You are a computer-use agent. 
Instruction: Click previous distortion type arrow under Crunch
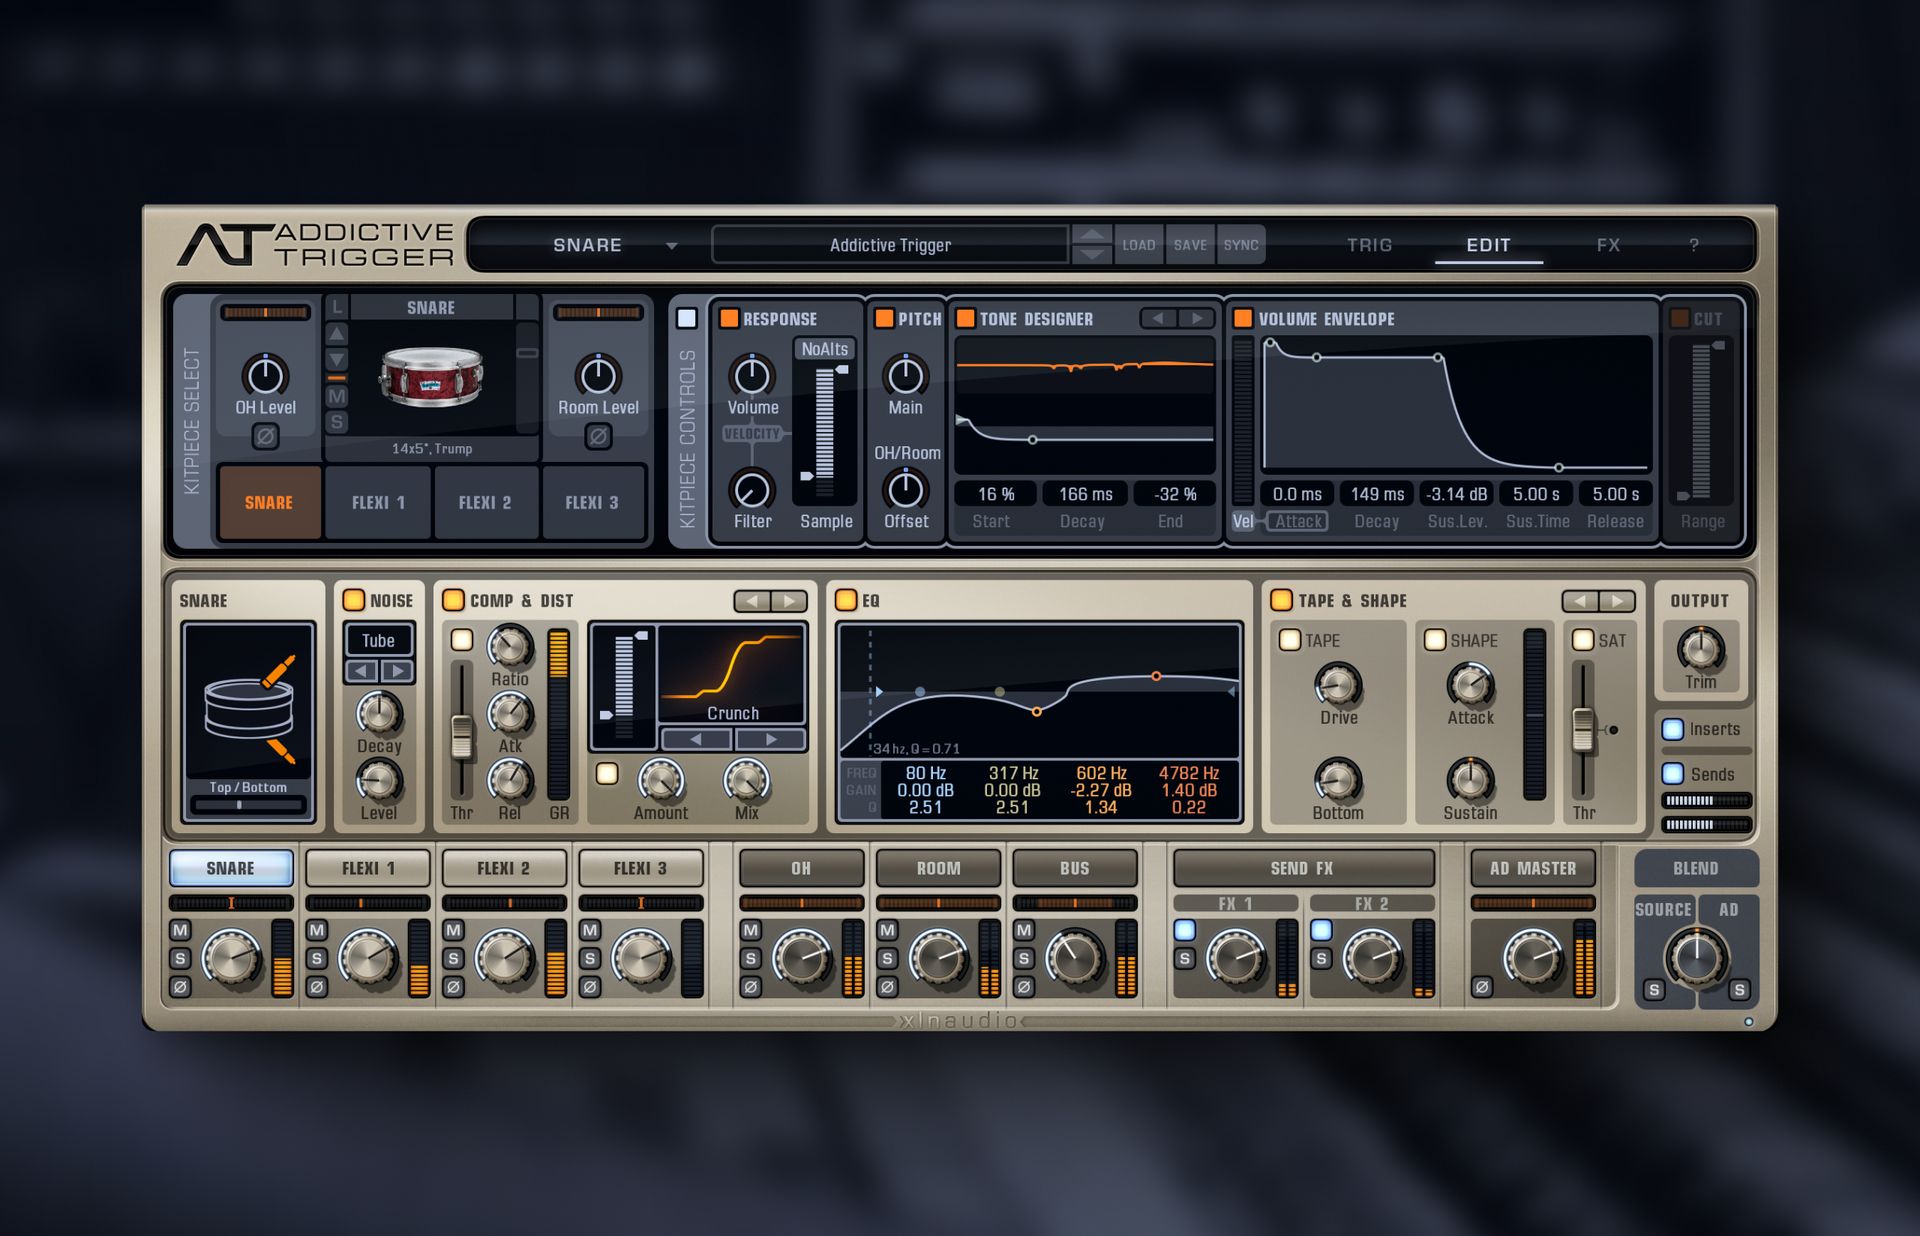coord(696,739)
